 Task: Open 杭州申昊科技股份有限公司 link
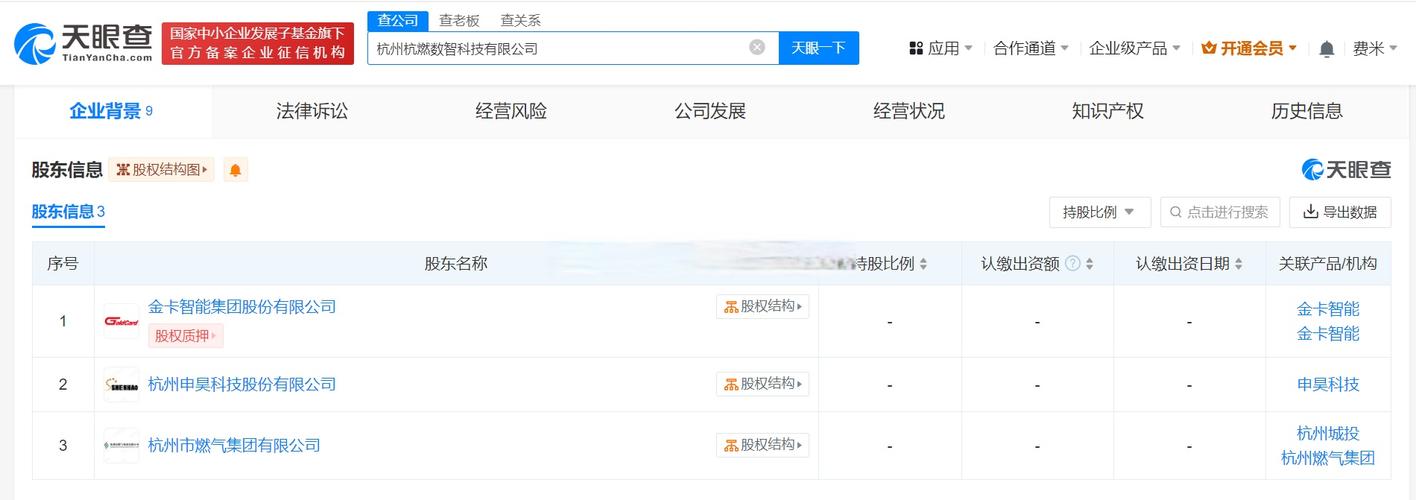[x=242, y=384]
